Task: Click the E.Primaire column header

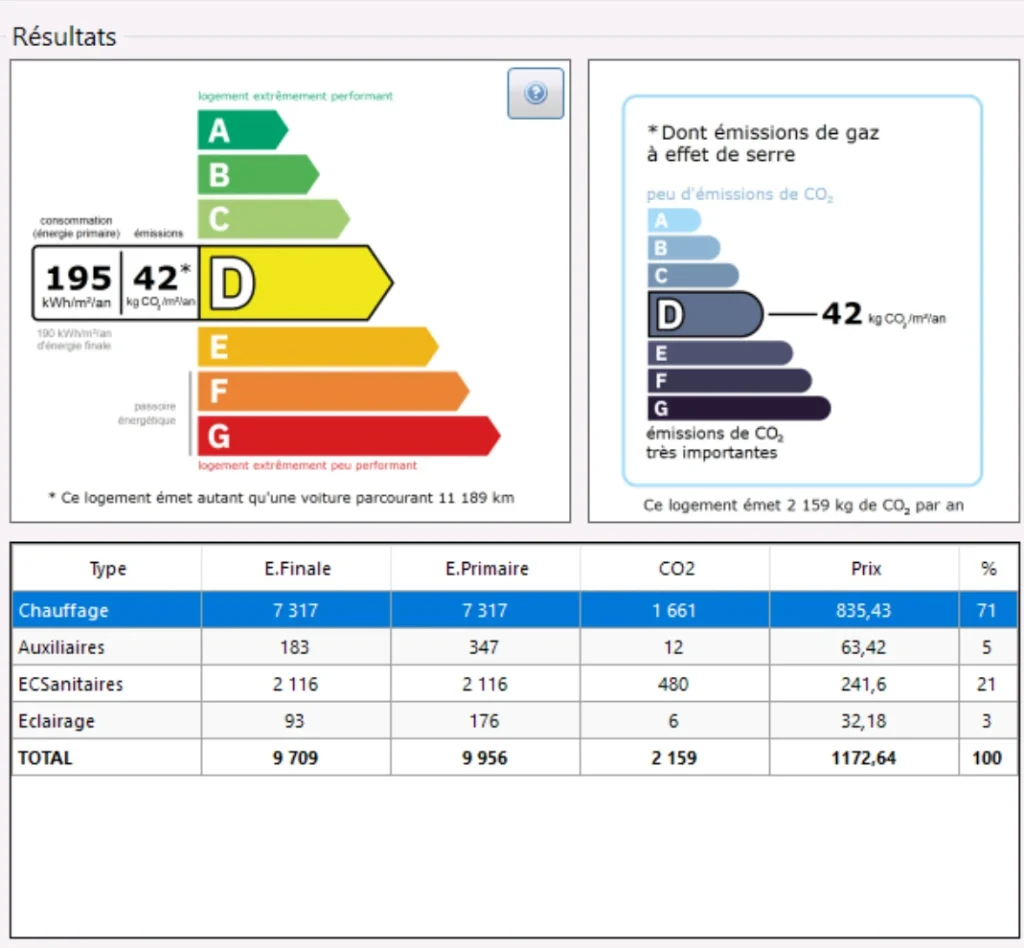Action: (486, 569)
